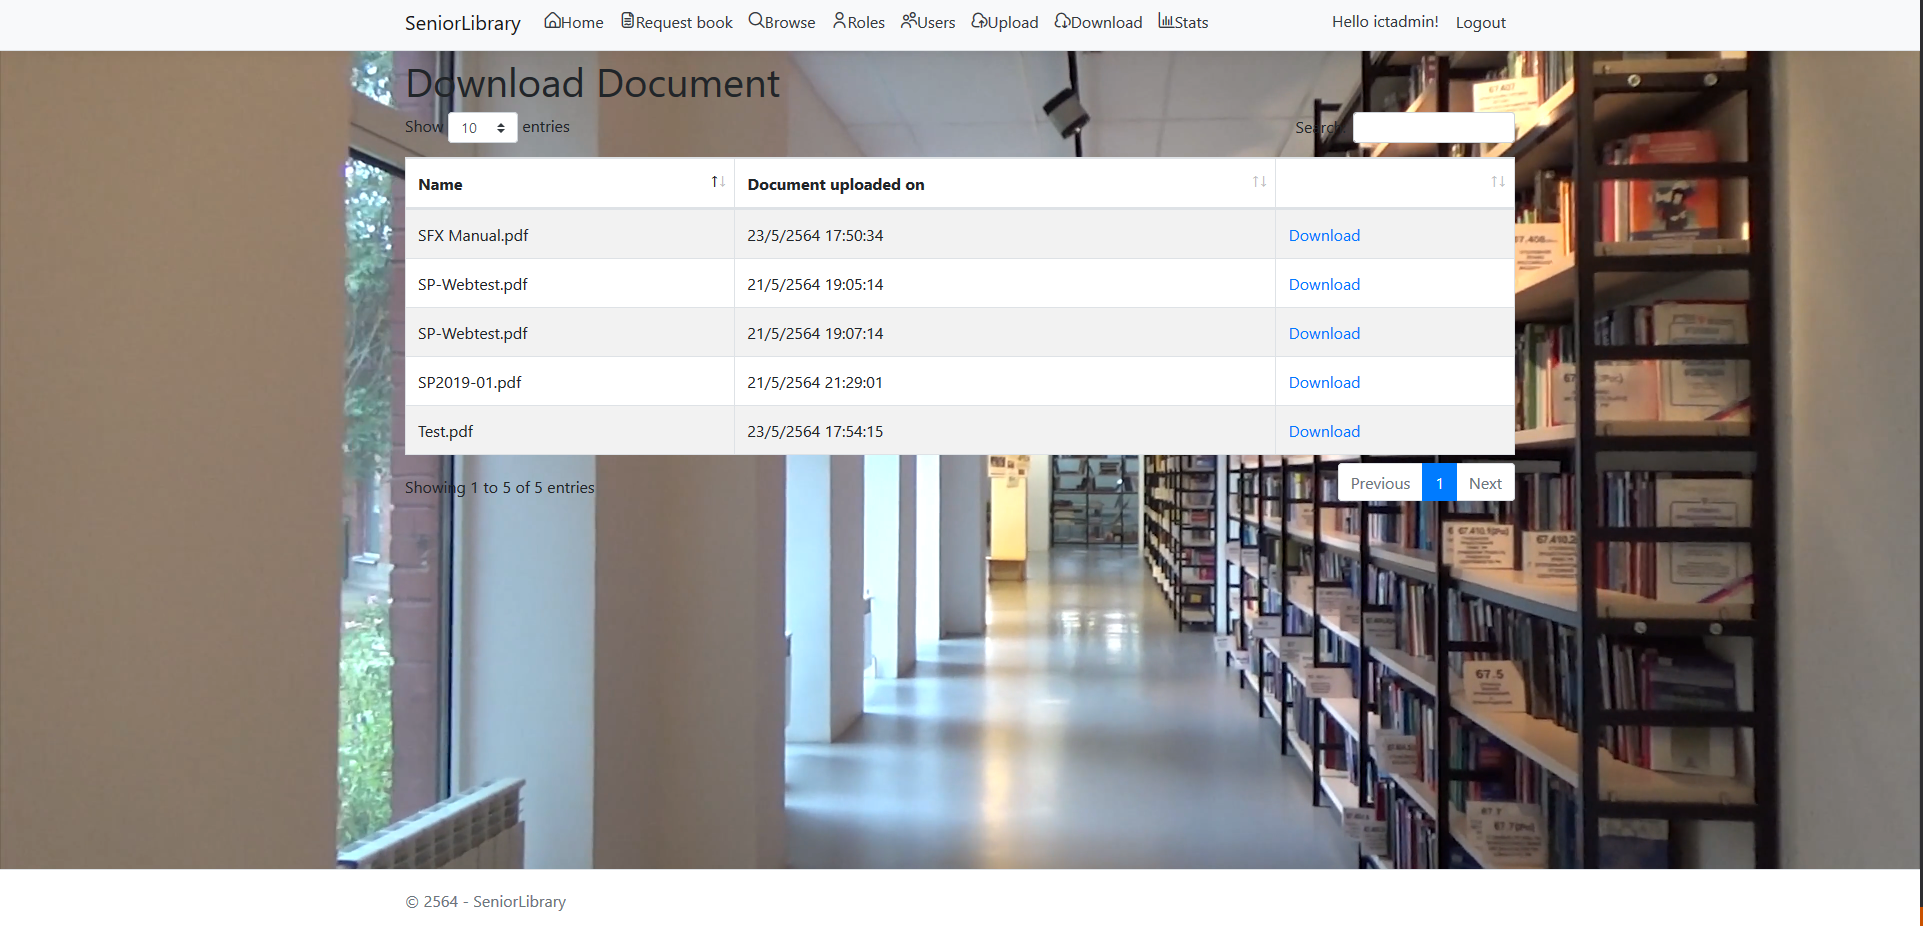This screenshot has width=1923, height=926.
Task: Select page 1 in pagination
Action: 1439,483
